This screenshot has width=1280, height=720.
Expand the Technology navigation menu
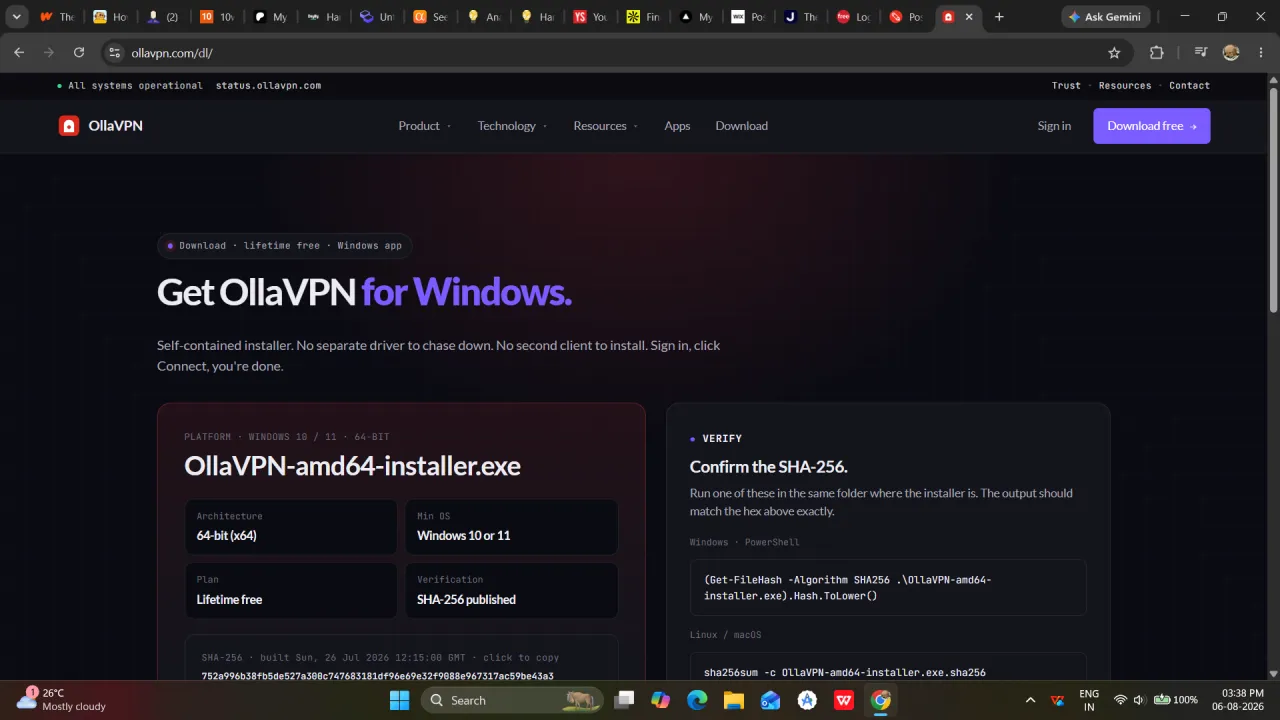(x=512, y=126)
